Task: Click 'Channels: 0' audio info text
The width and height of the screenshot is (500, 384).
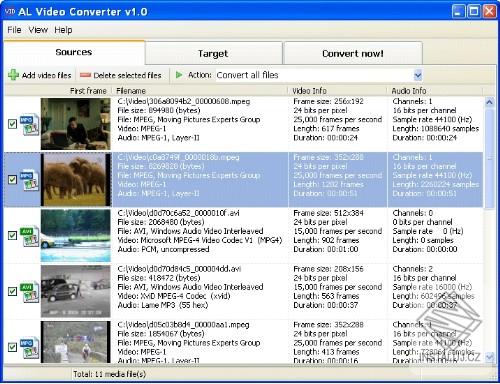Action: 413,213
